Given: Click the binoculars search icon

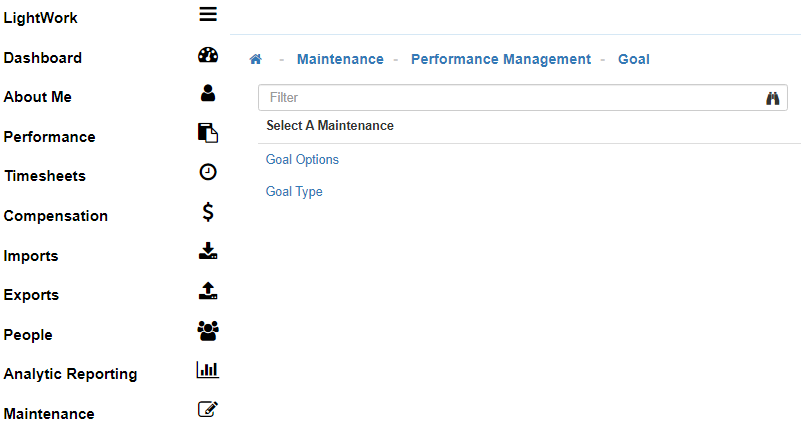Looking at the screenshot, I should click(x=772, y=98).
